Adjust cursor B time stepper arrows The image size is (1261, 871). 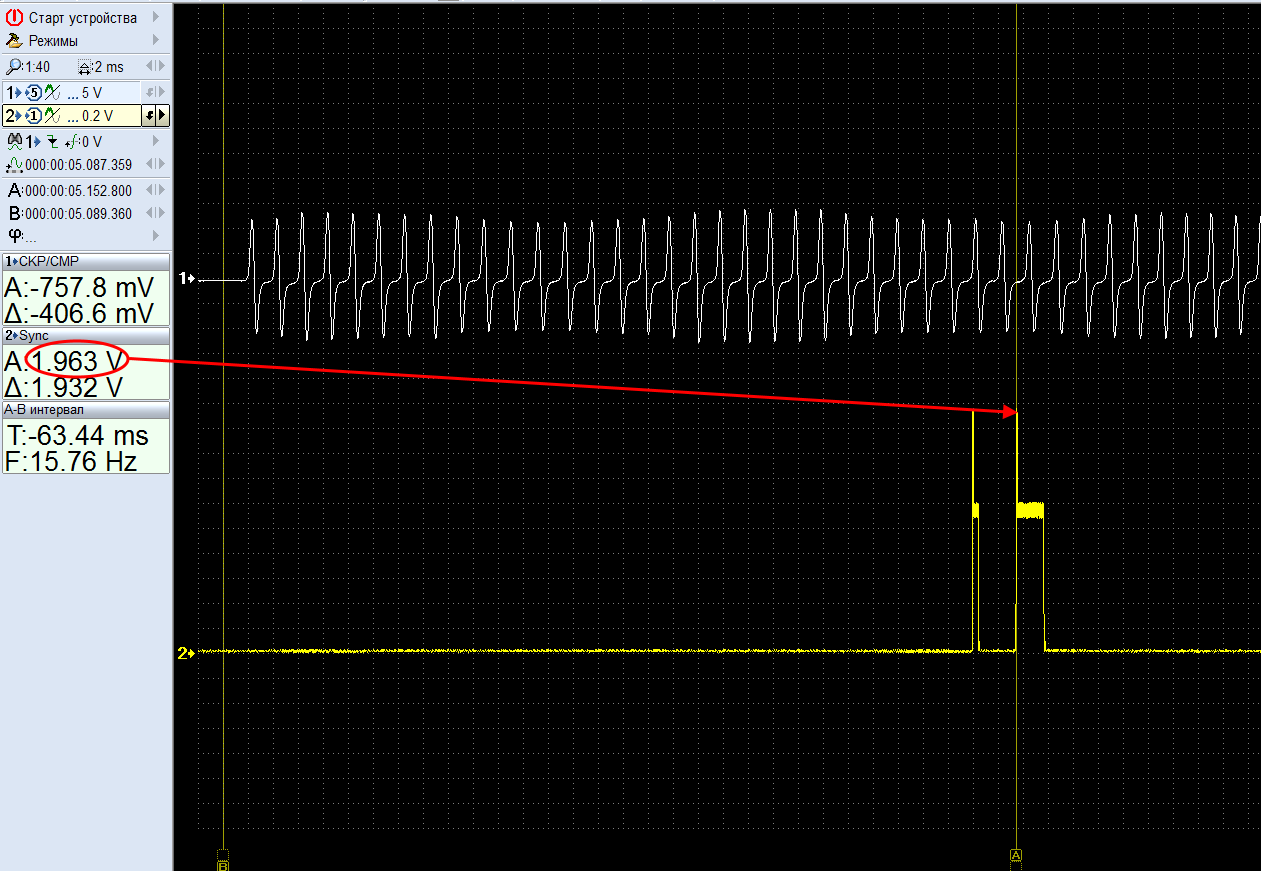click(155, 213)
